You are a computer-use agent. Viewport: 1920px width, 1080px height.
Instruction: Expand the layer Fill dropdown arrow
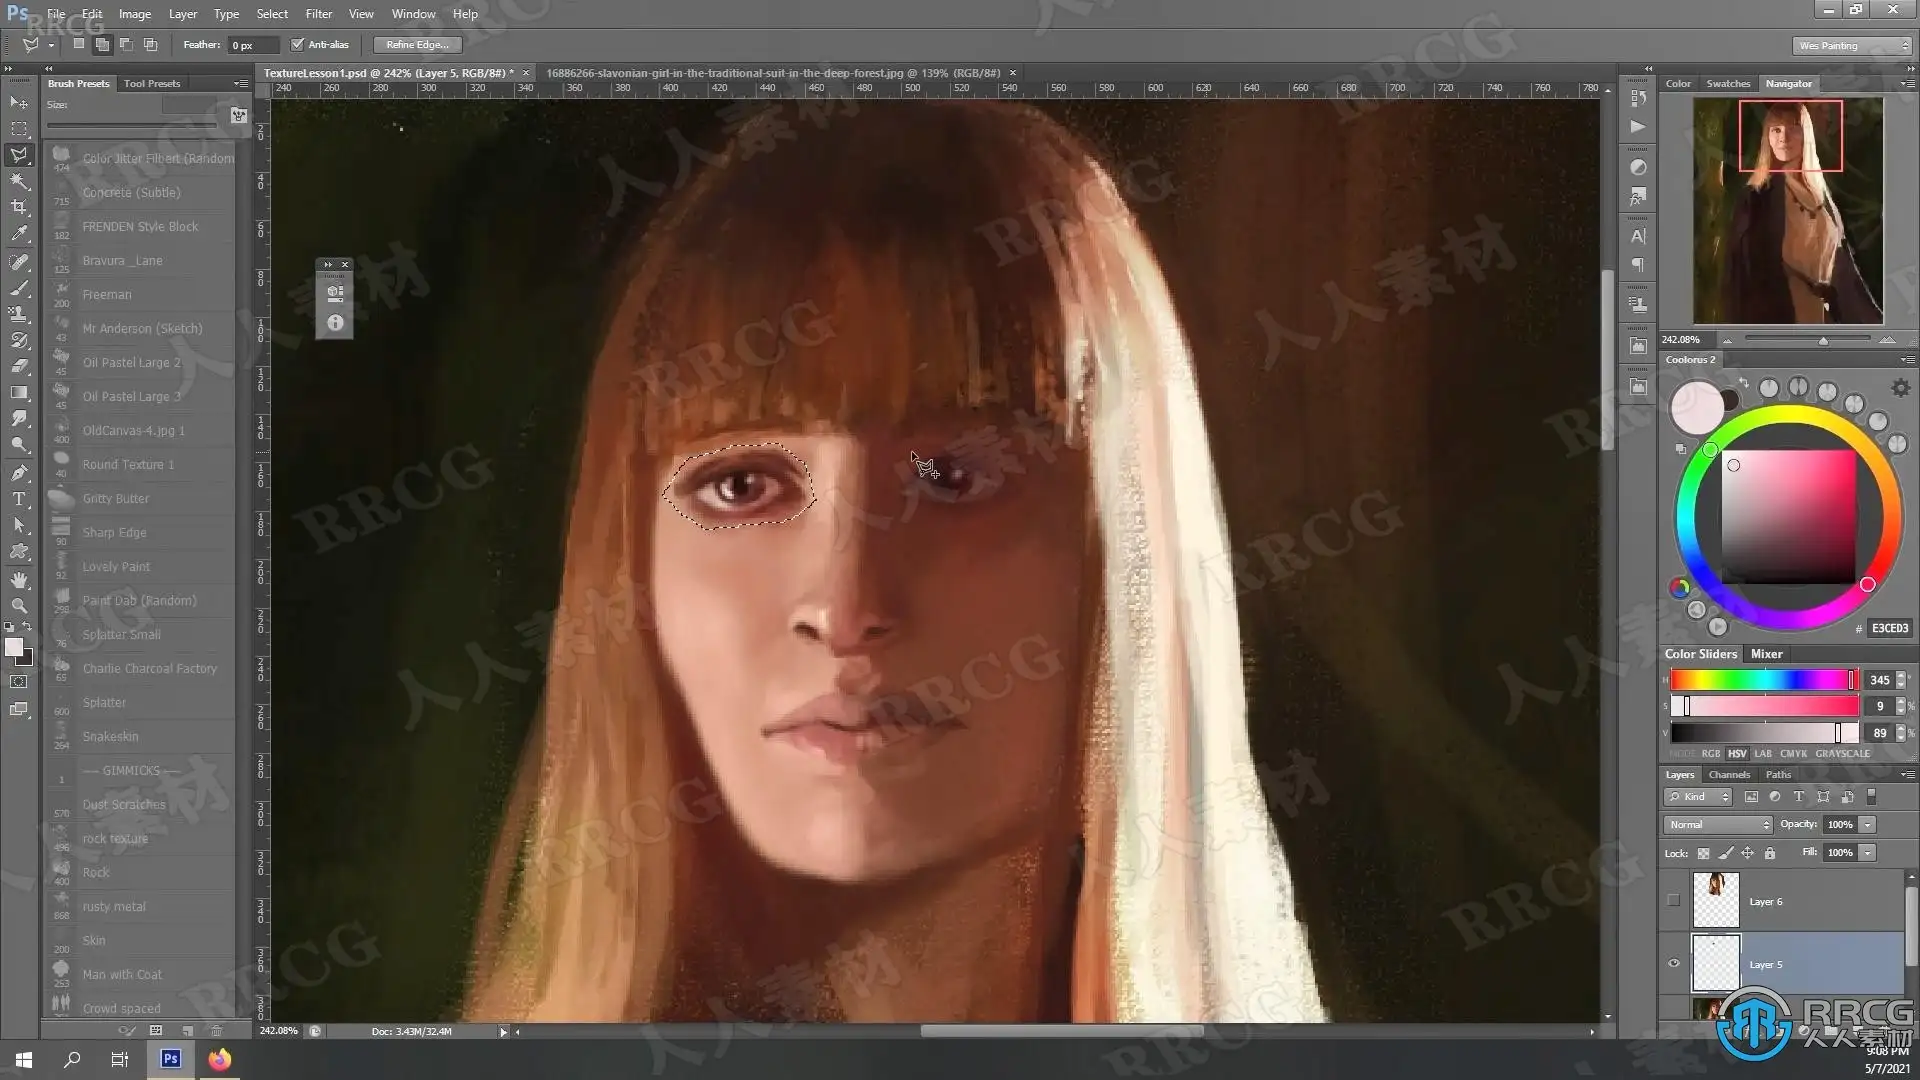tap(1868, 852)
